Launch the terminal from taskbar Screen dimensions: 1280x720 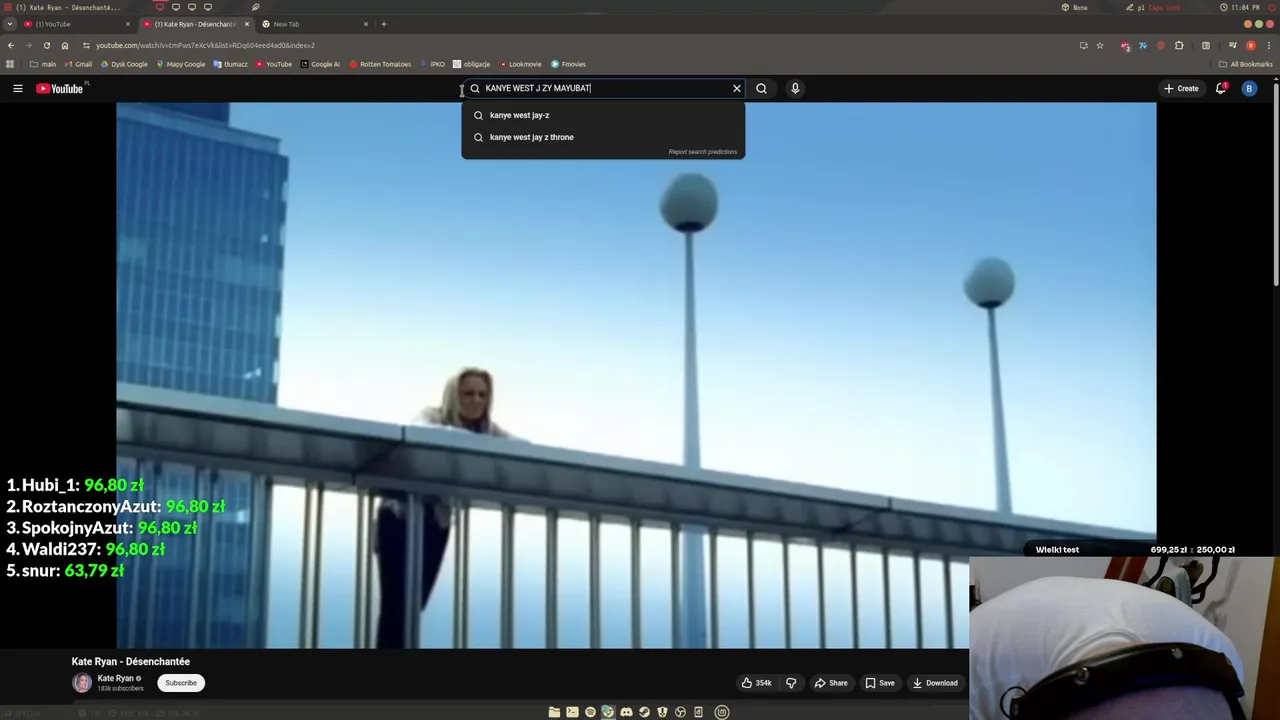(x=572, y=712)
